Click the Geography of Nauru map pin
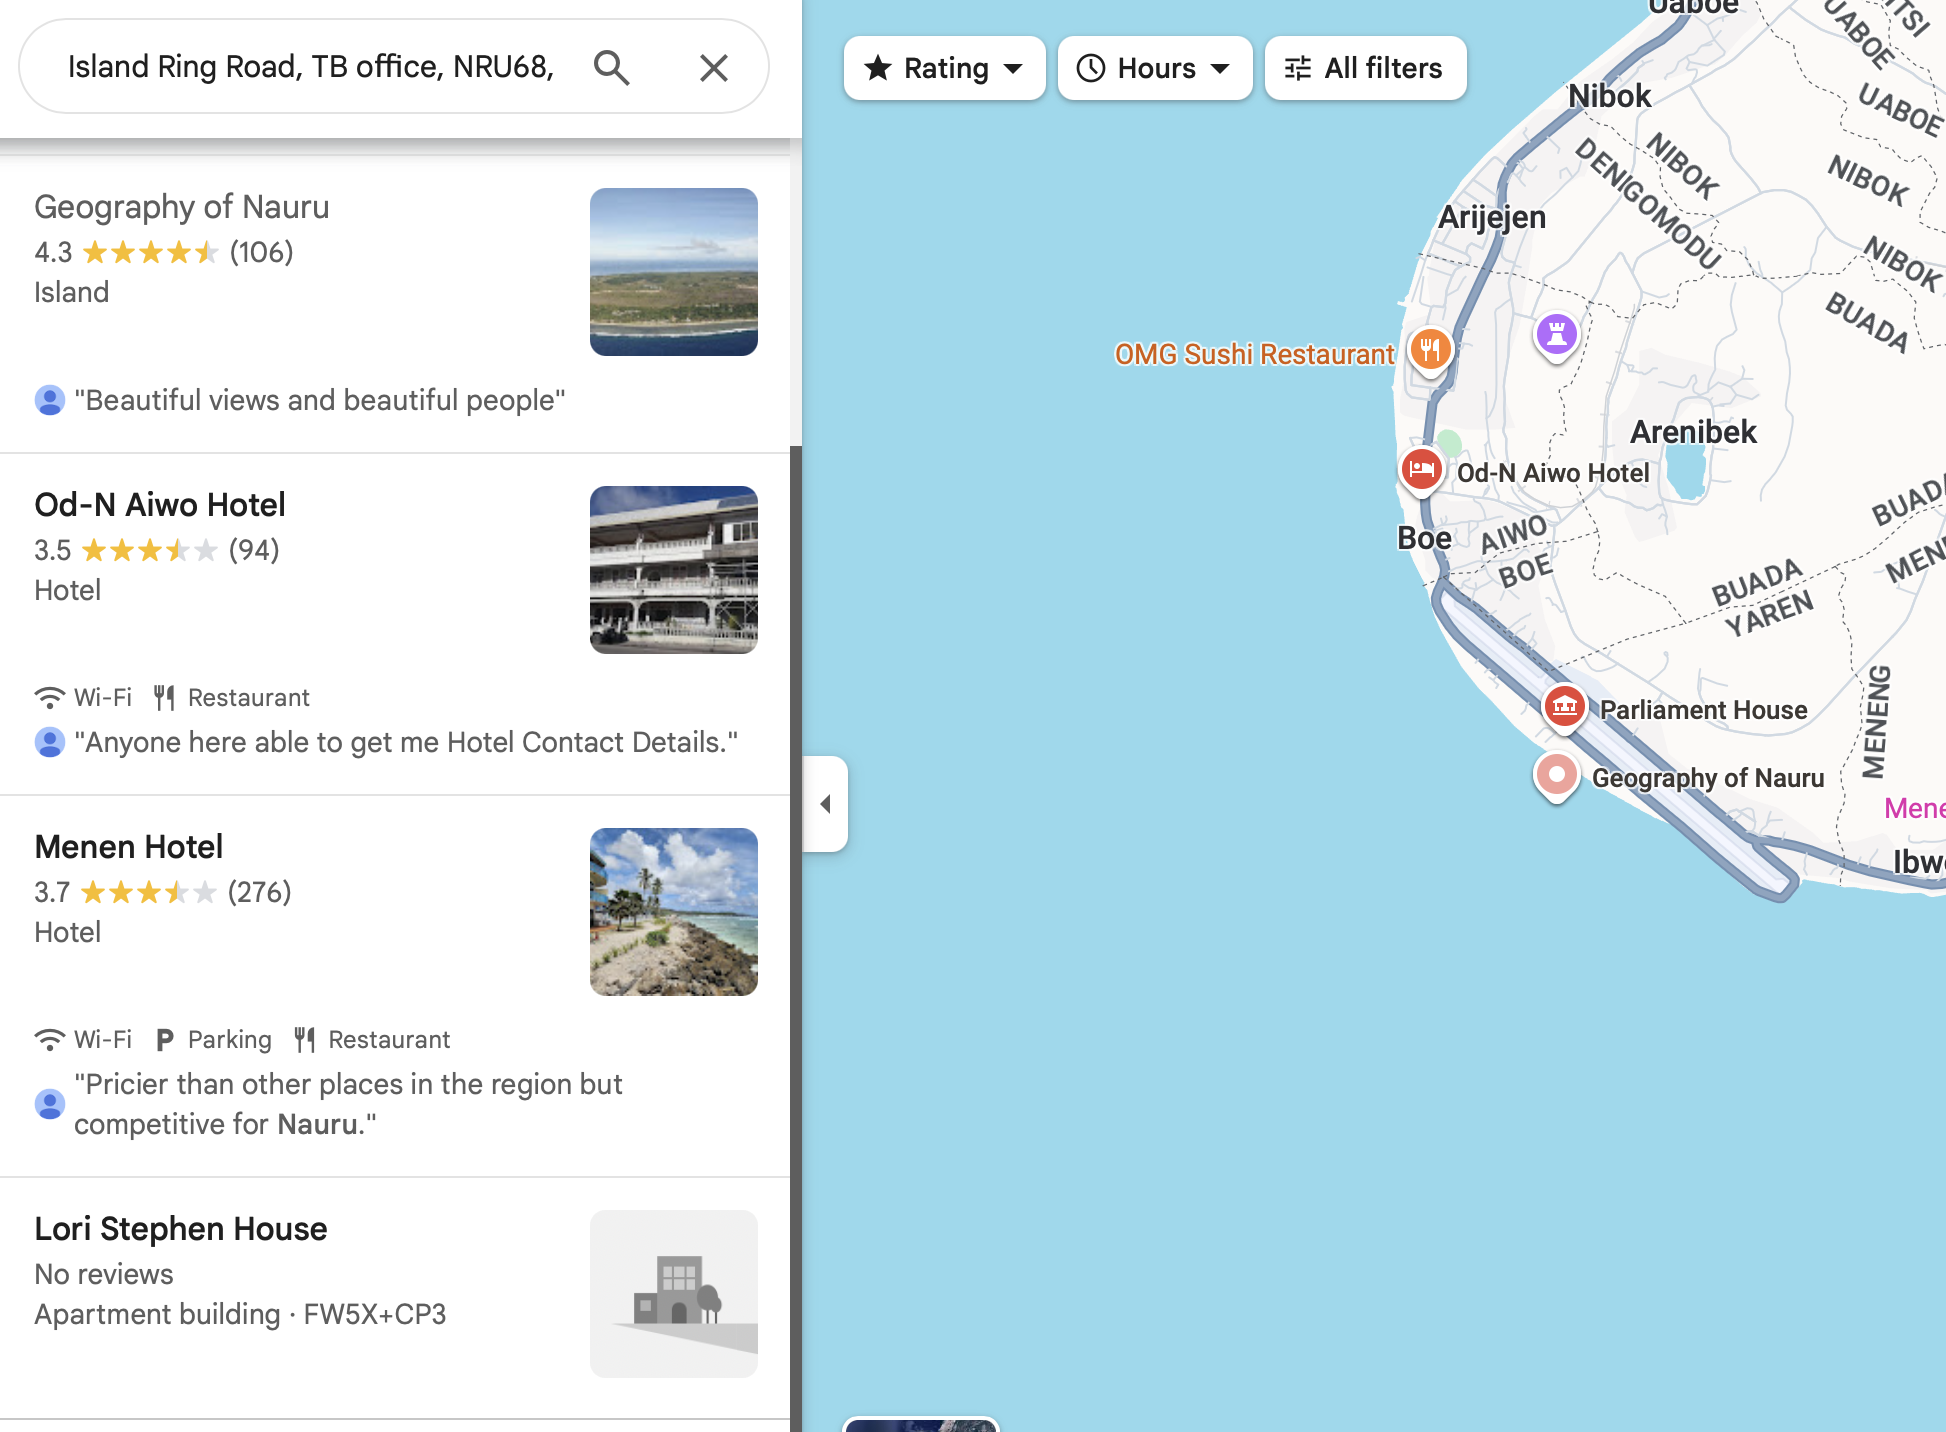Viewport: 1946px width, 1432px height. tap(1556, 776)
